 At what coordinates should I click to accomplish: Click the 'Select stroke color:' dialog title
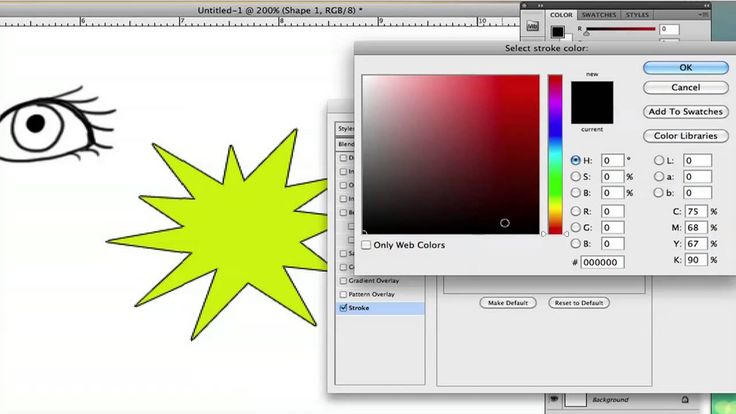pos(546,48)
